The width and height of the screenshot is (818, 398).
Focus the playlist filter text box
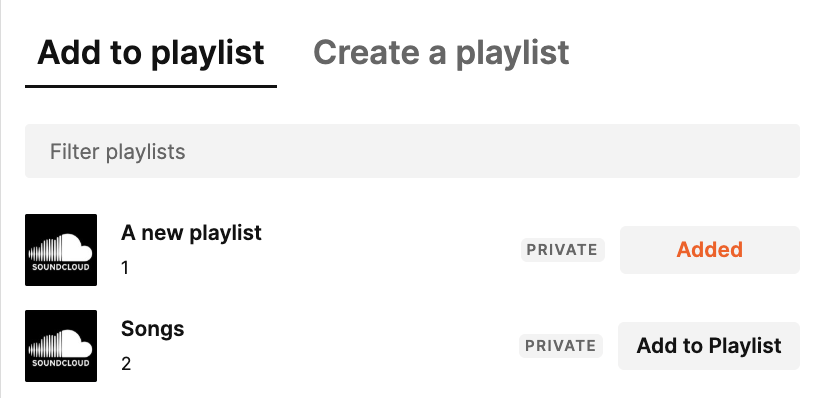[412, 151]
